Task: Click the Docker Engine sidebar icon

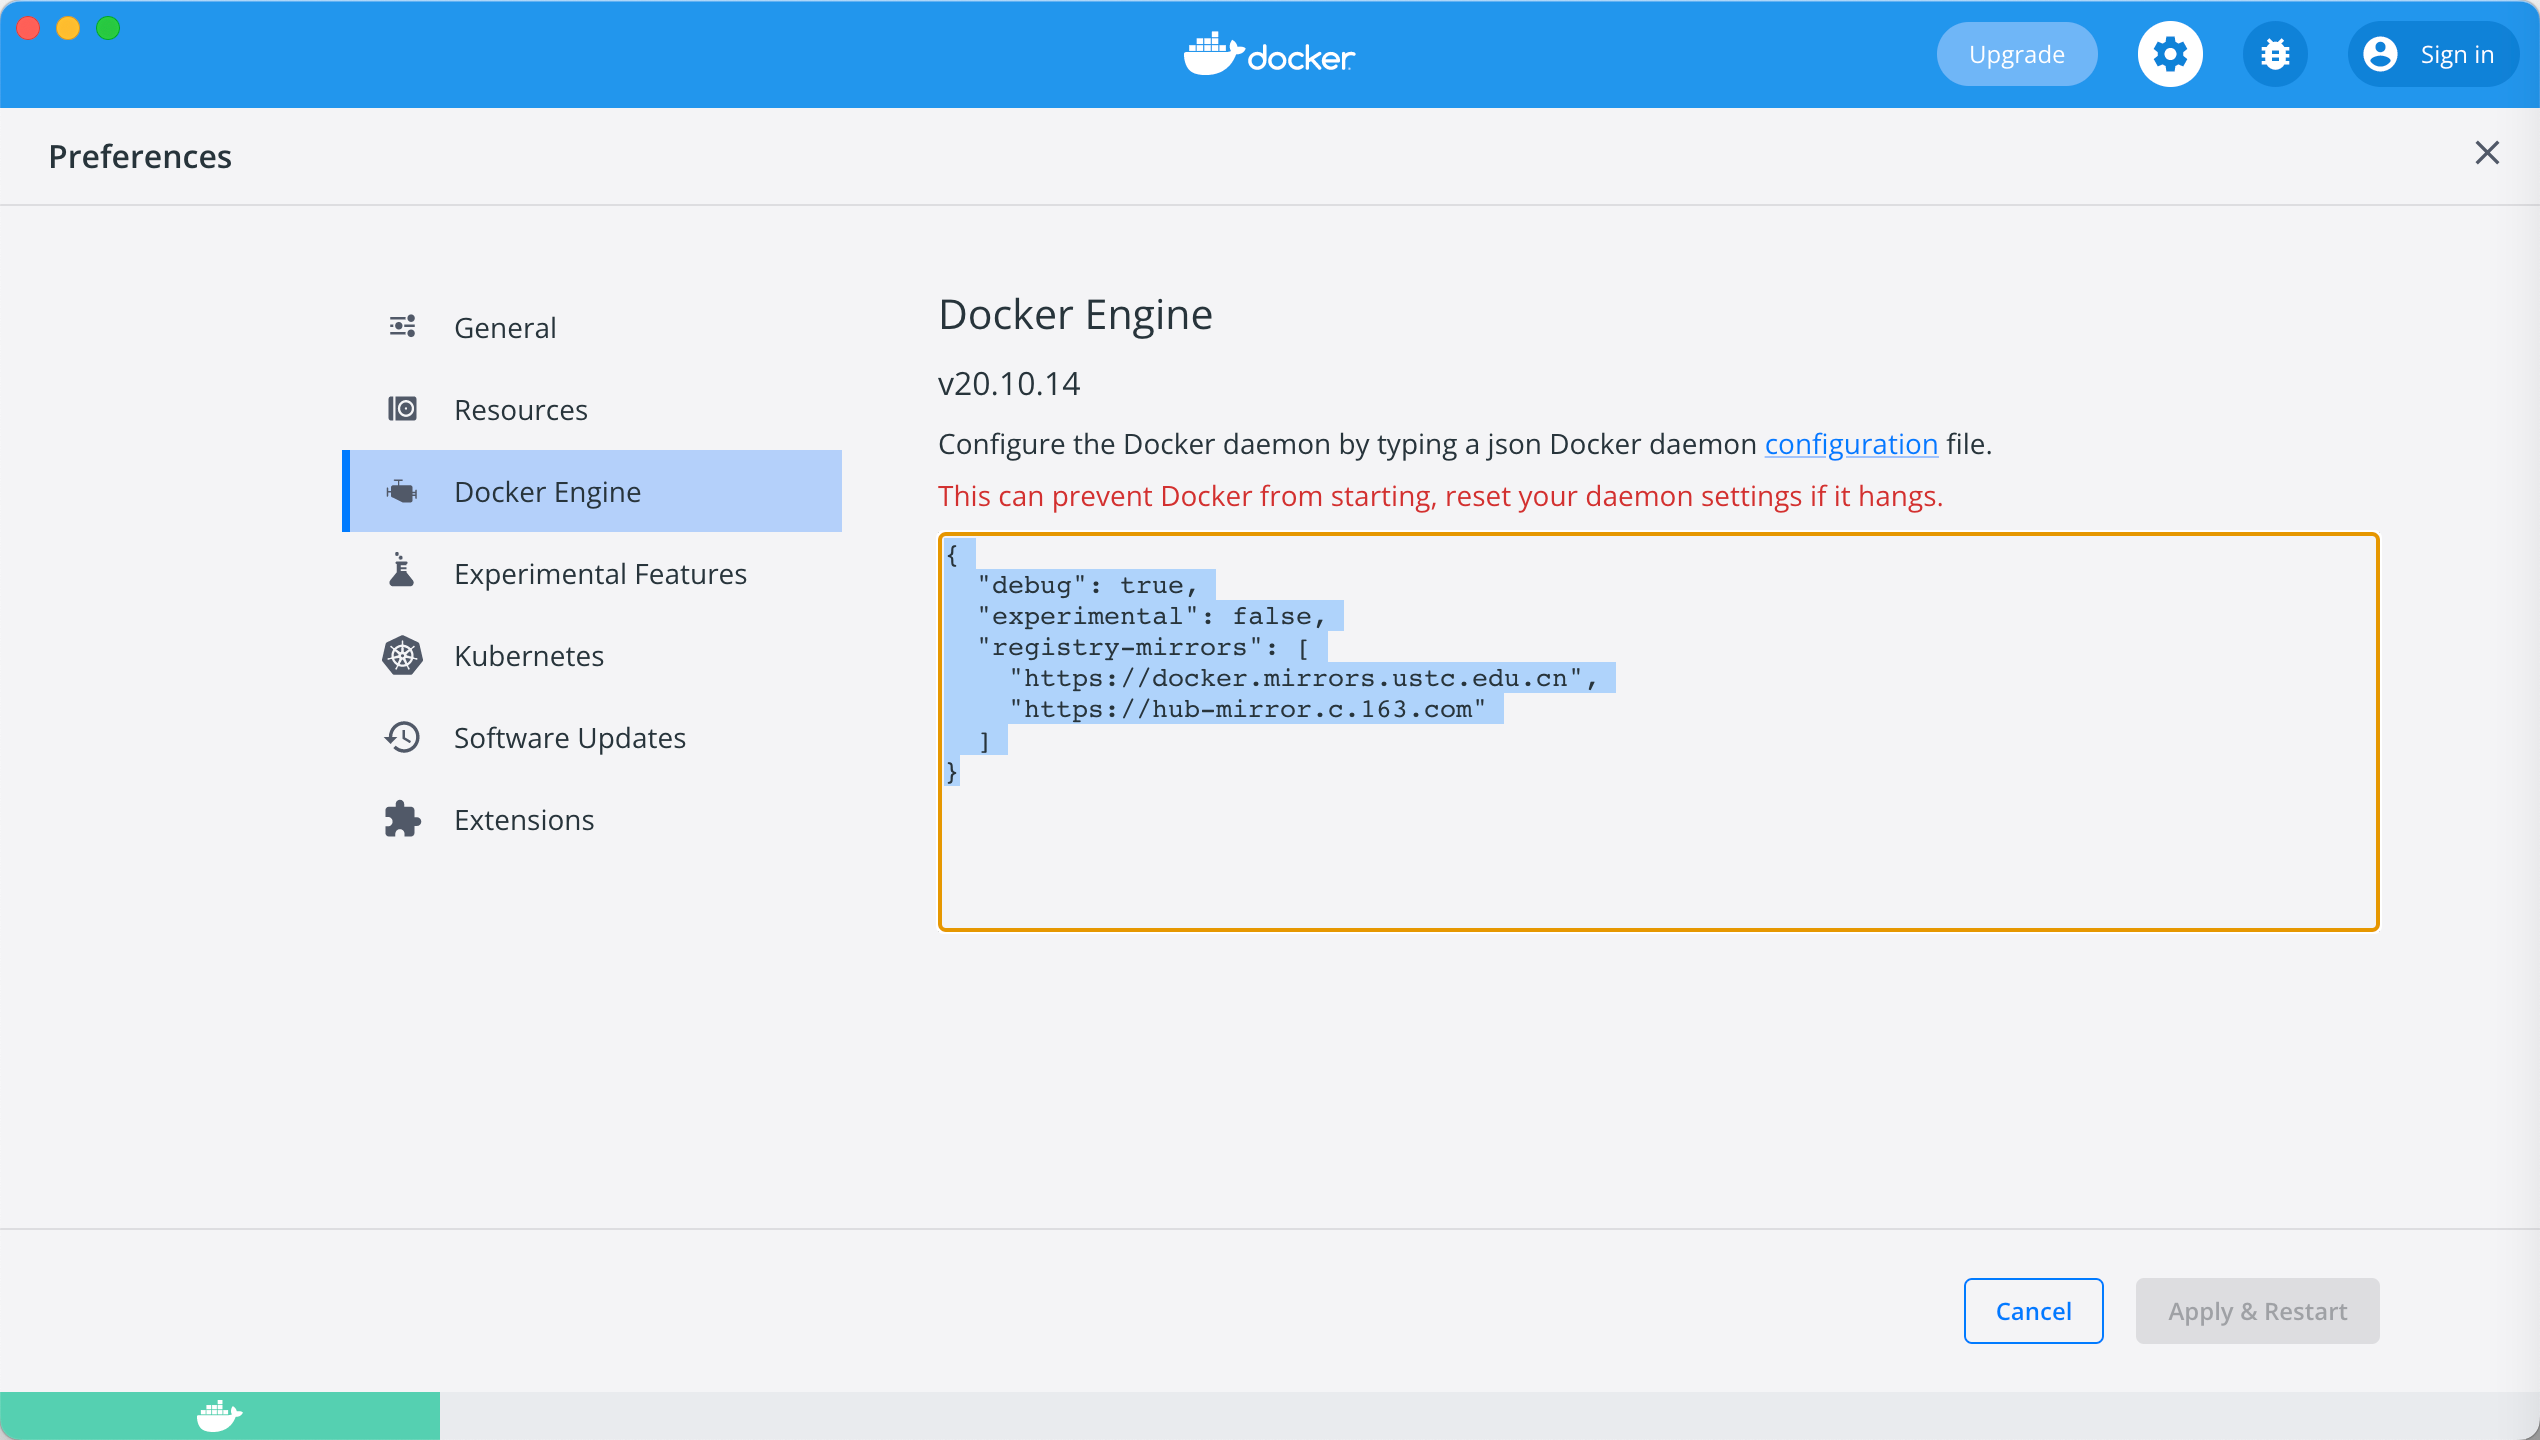Action: (x=402, y=491)
